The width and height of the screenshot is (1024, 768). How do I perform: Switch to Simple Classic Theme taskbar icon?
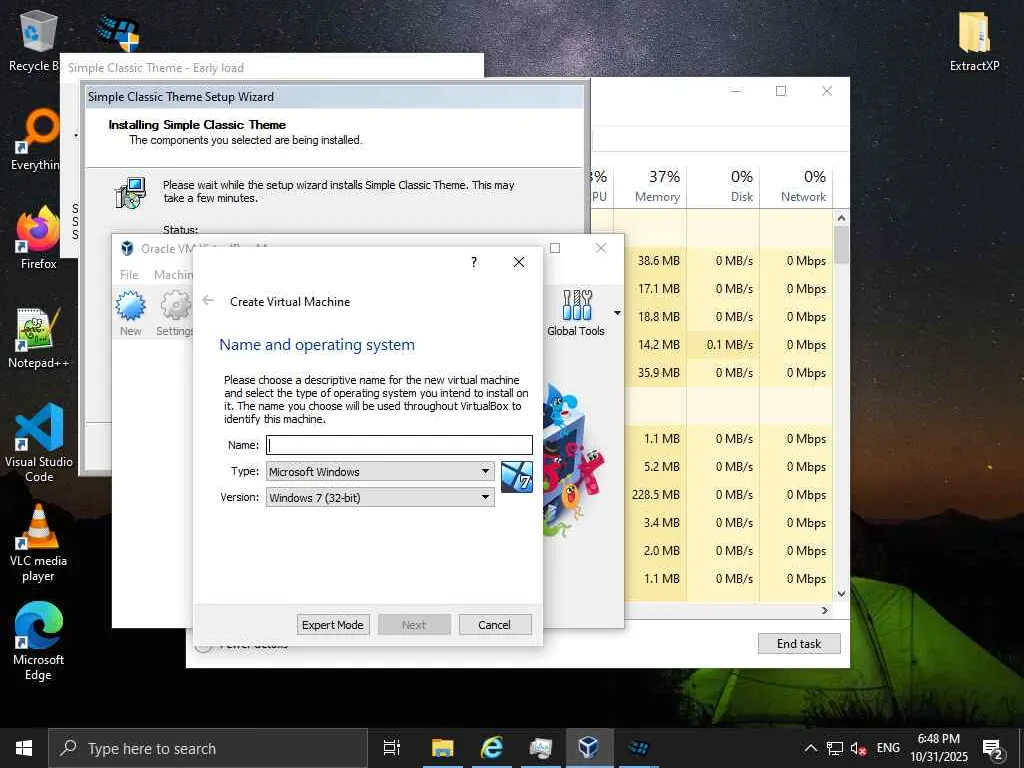click(x=638, y=748)
